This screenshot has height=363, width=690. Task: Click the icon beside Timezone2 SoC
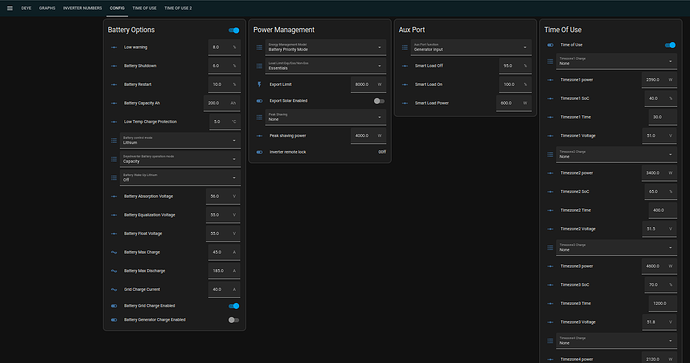tap(550, 192)
